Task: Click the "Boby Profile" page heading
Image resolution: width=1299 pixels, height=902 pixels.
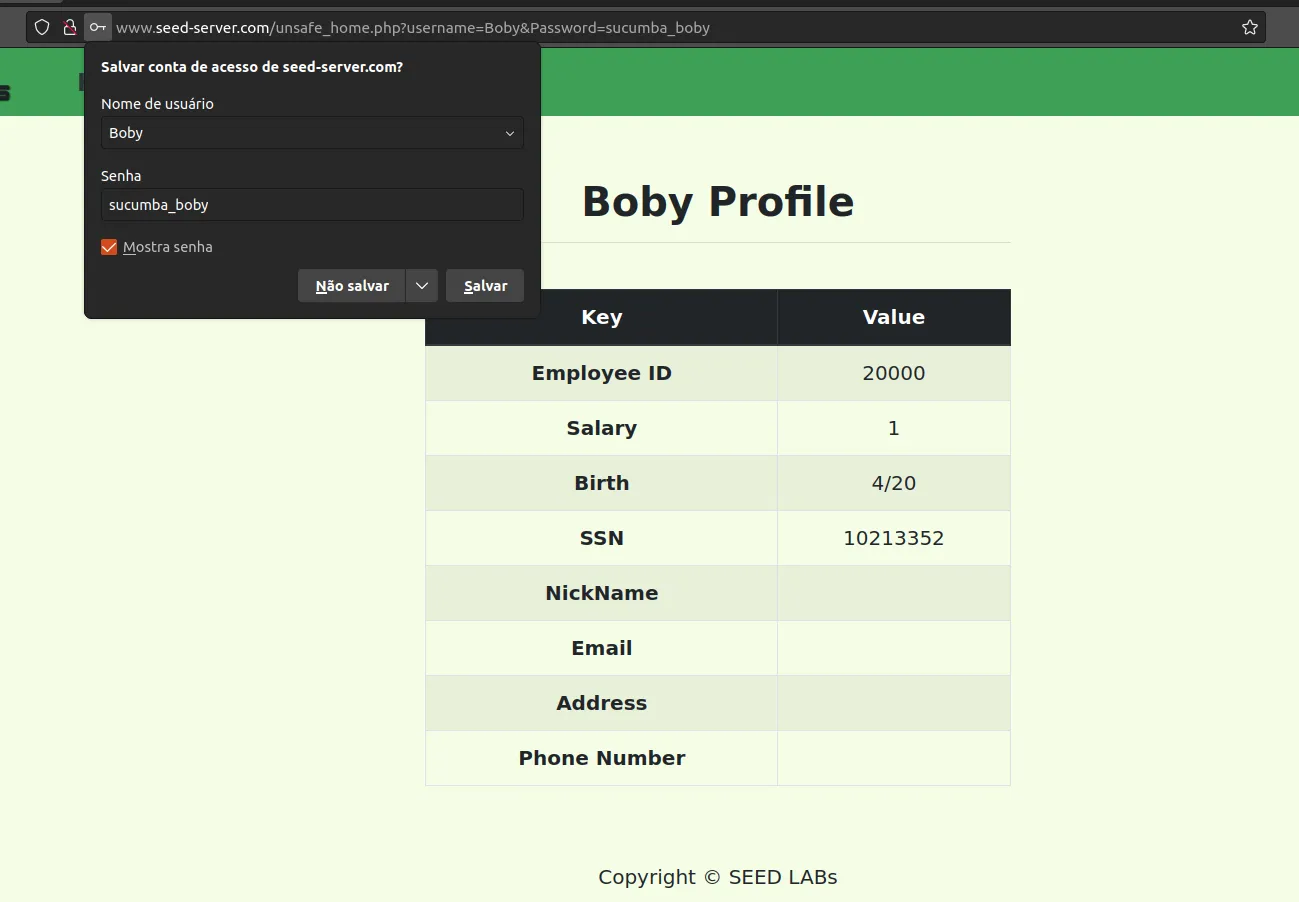Action: 717,202
